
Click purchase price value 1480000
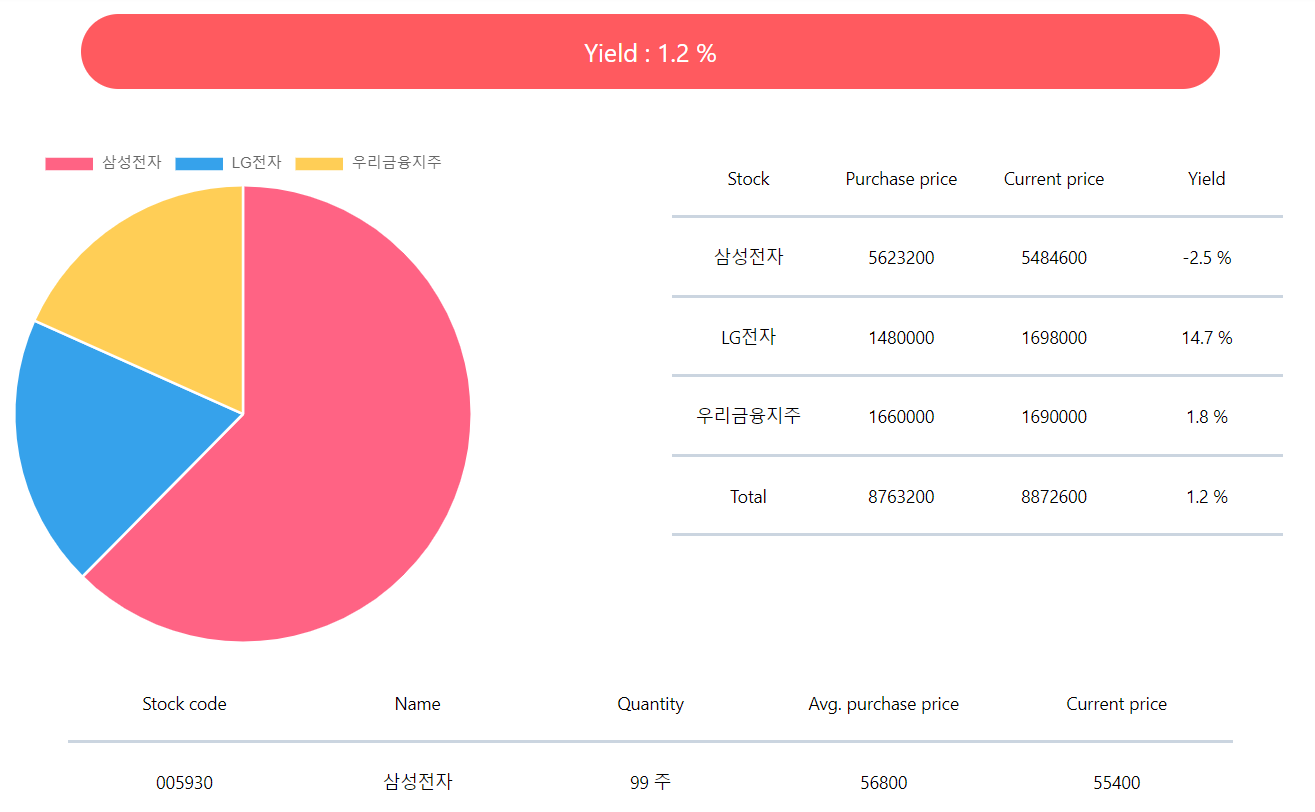[901, 338]
